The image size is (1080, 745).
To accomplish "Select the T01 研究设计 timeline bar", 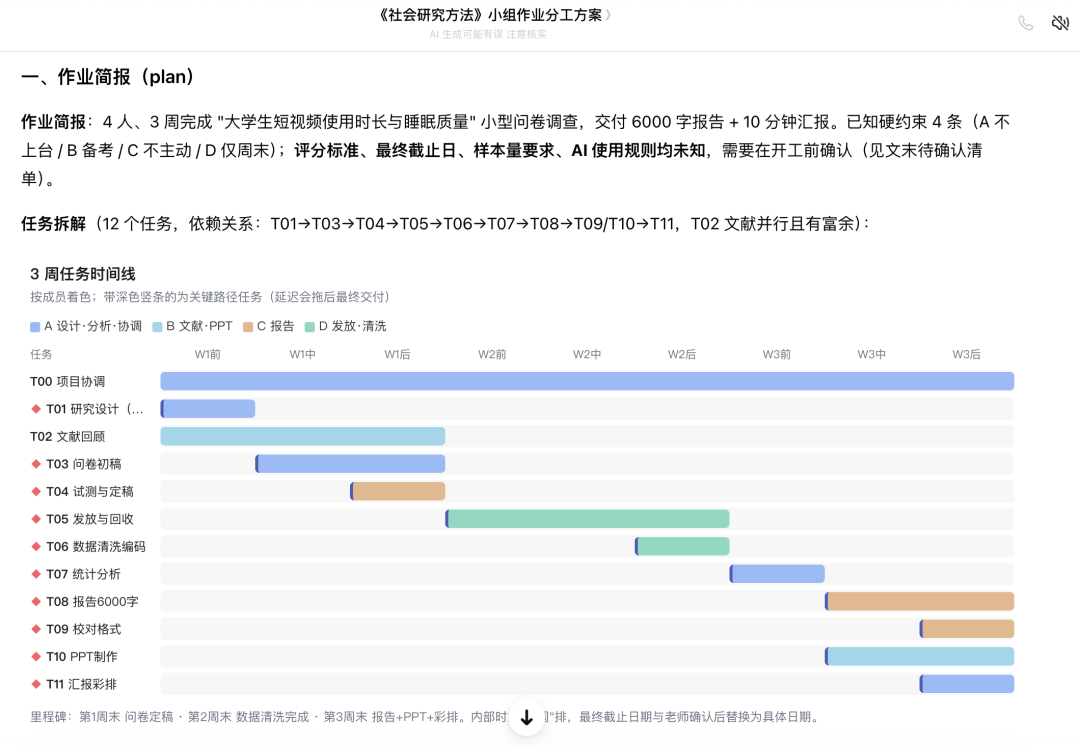I will tap(208, 409).
